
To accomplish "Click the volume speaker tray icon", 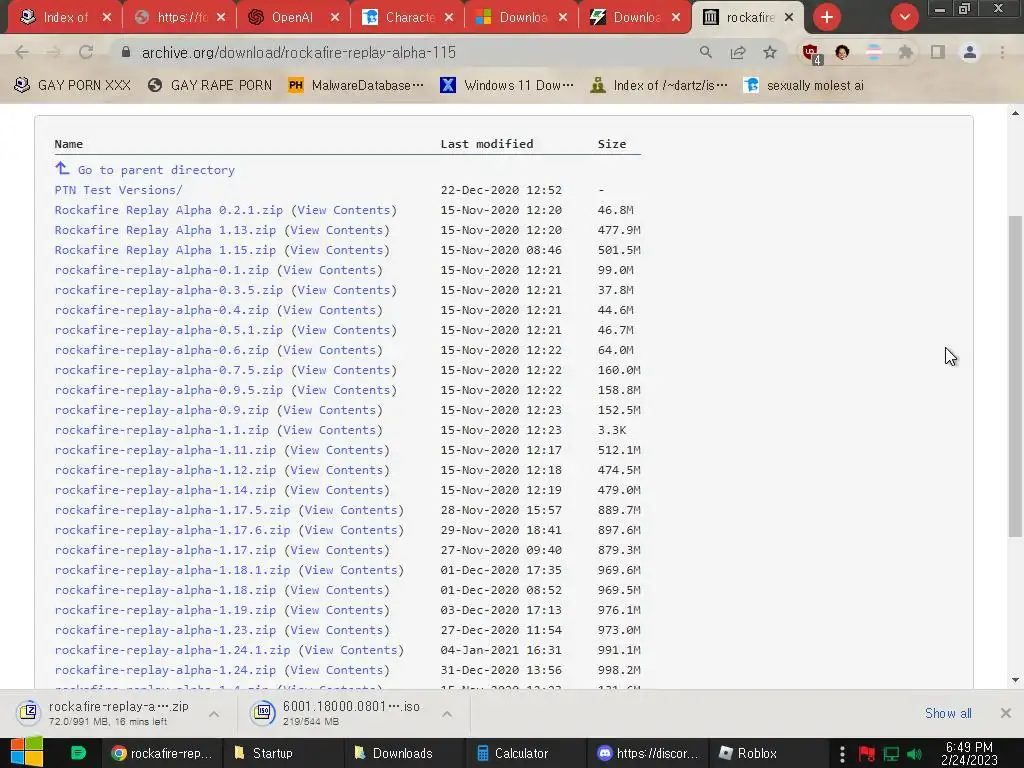I will point(914,754).
